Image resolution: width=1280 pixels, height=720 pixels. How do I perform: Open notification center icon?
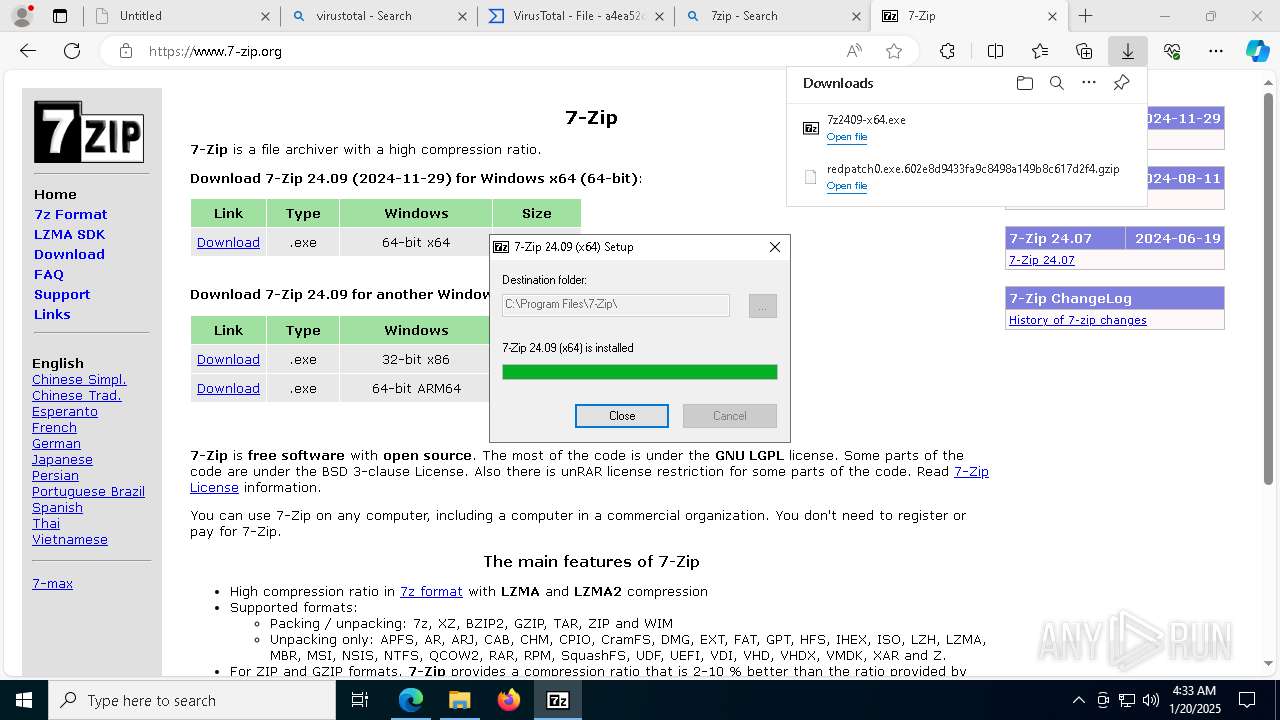(x=1247, y=700)
